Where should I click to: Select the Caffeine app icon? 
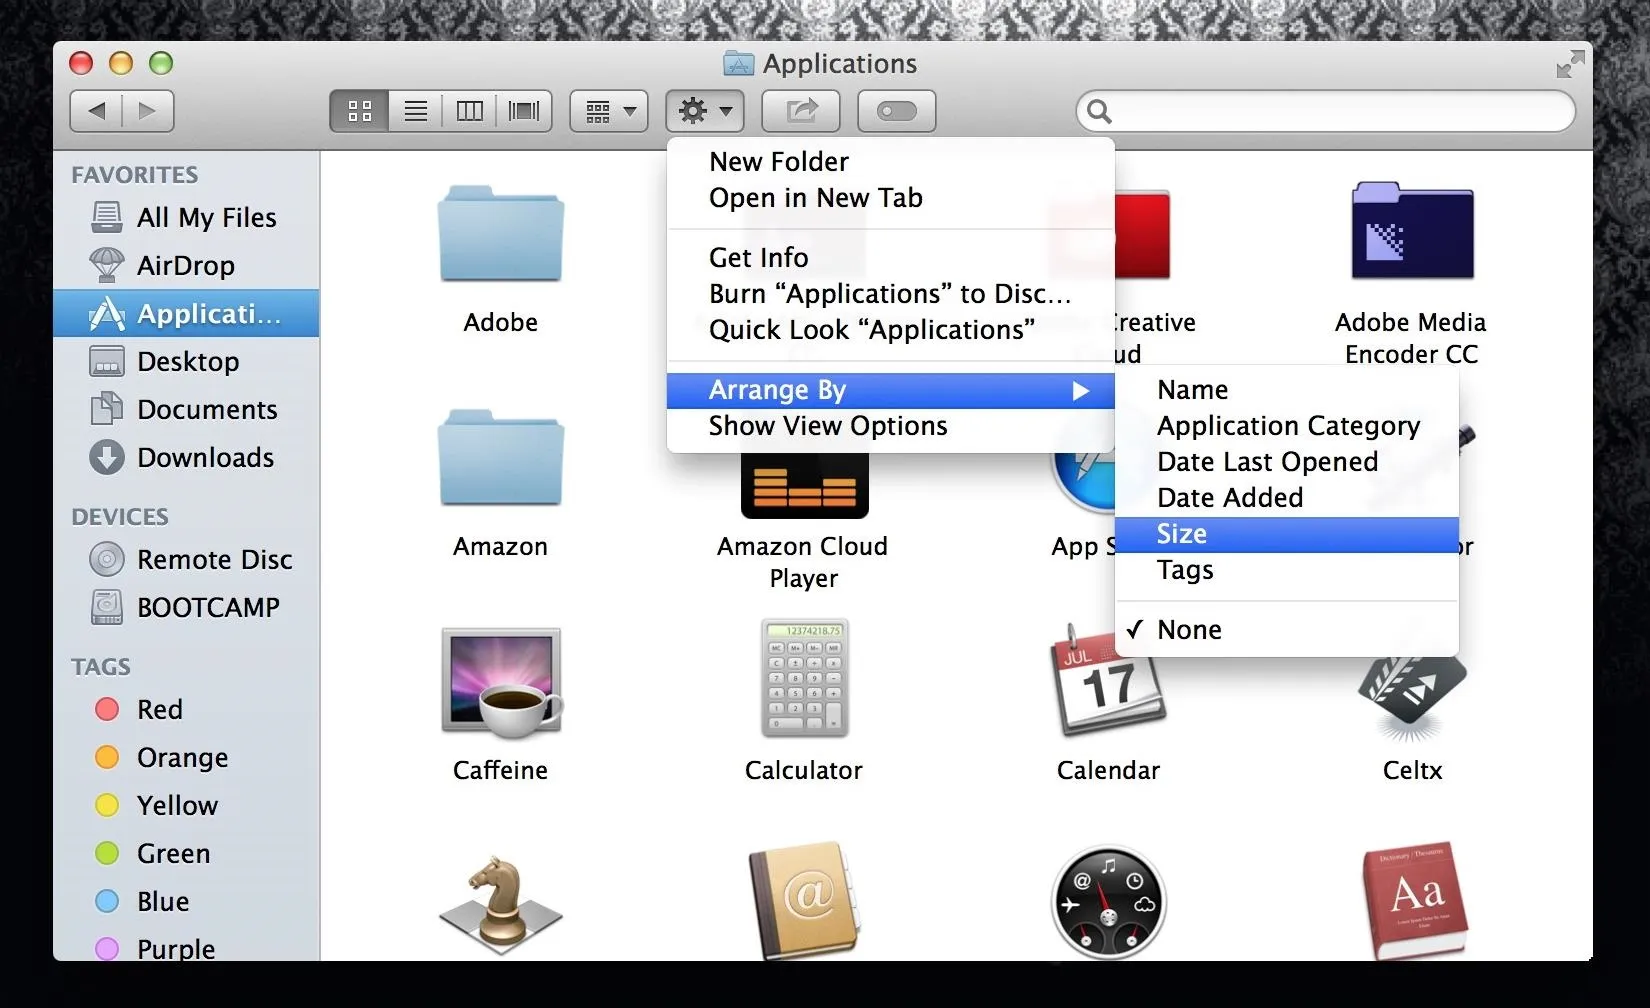point(501,684)
